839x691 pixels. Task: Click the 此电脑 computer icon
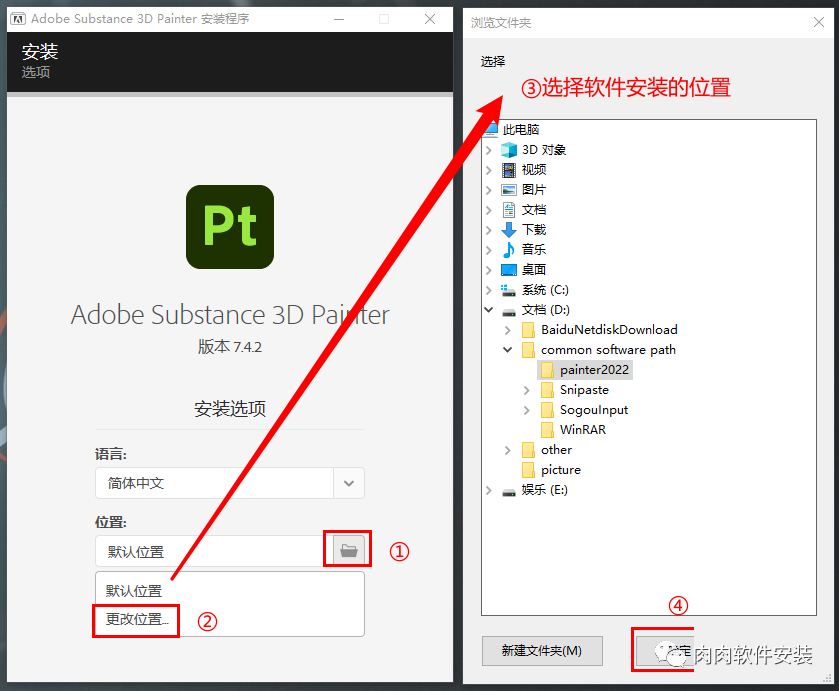491,130
